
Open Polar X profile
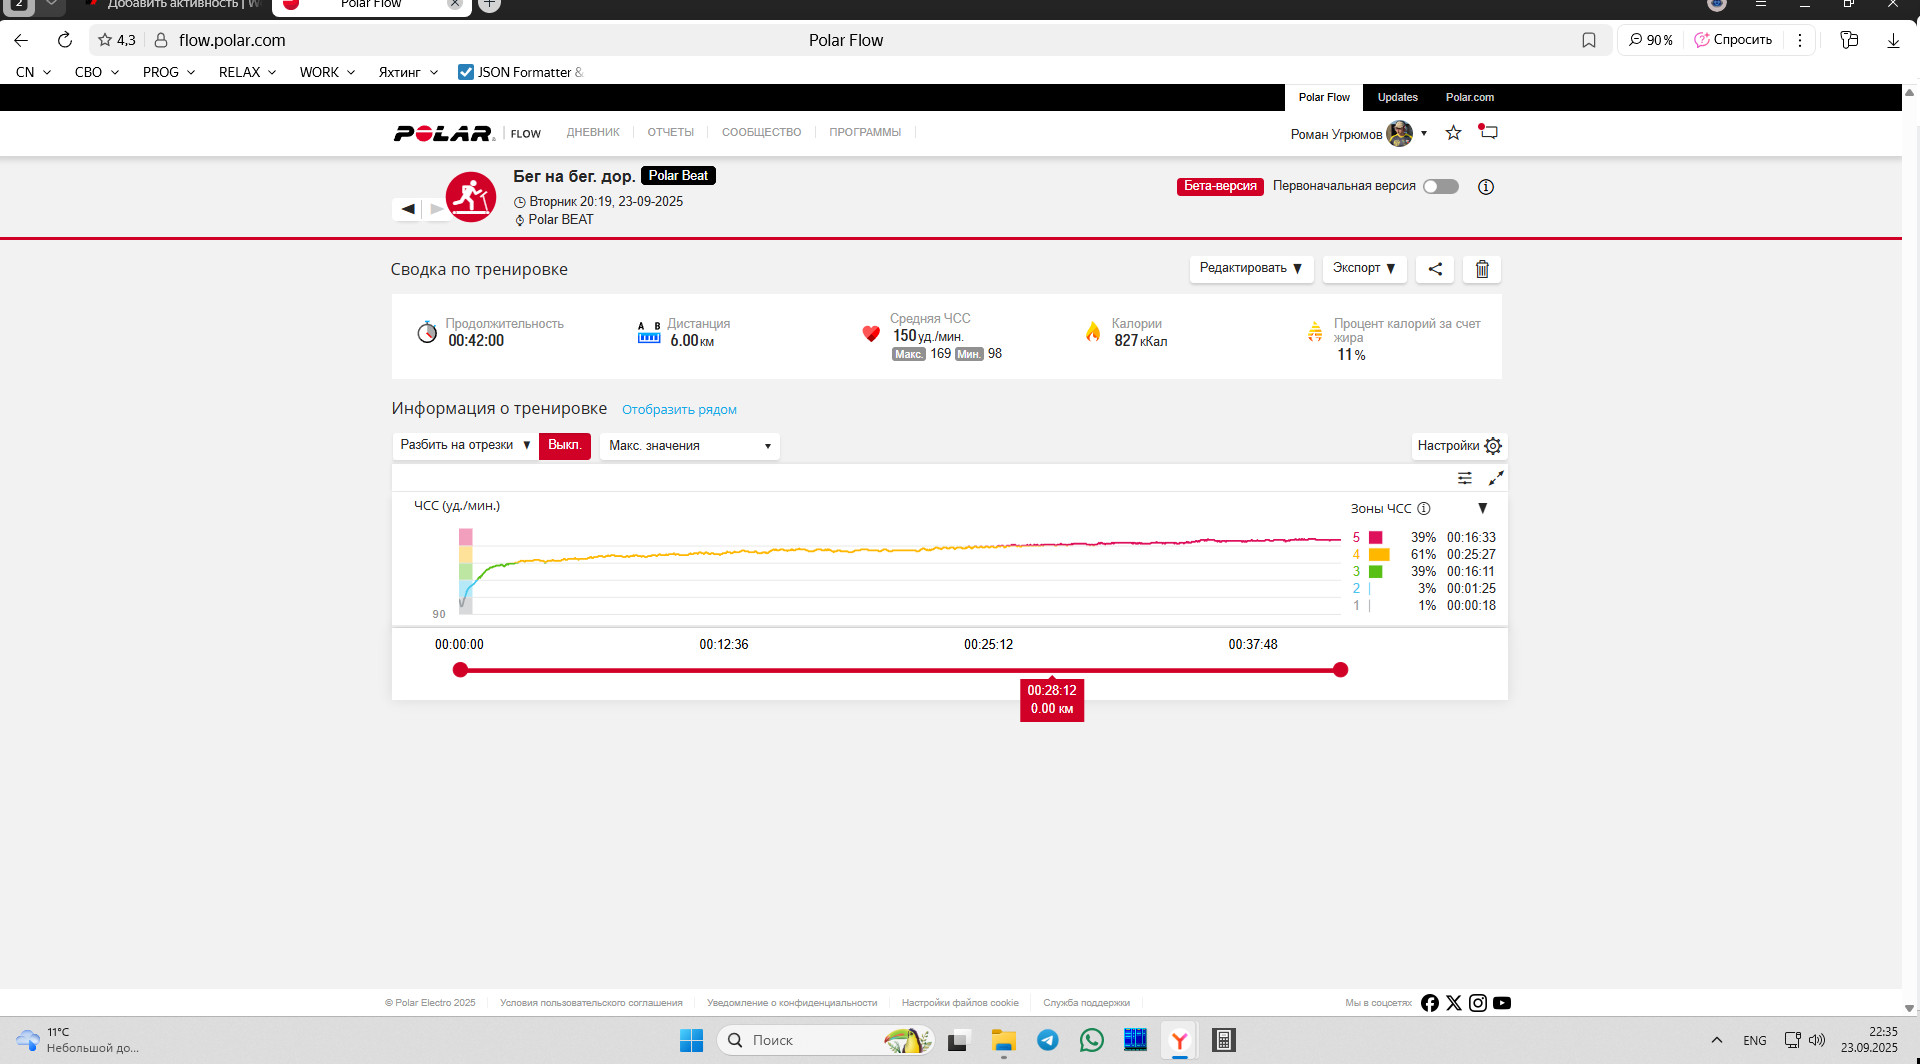(1454, 1003)
